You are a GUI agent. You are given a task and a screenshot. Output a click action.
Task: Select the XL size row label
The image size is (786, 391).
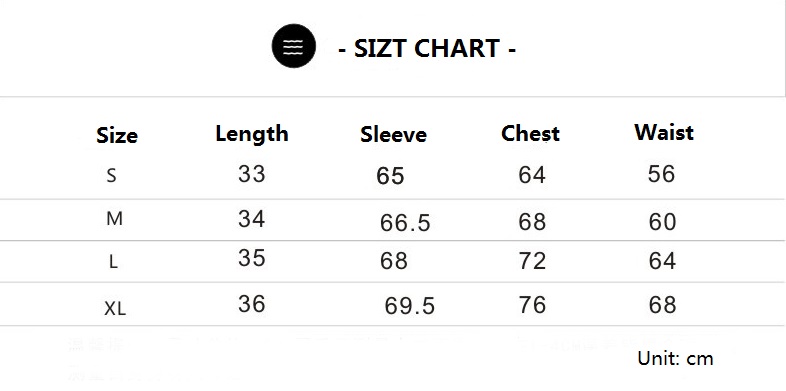[x=115, y=308]
